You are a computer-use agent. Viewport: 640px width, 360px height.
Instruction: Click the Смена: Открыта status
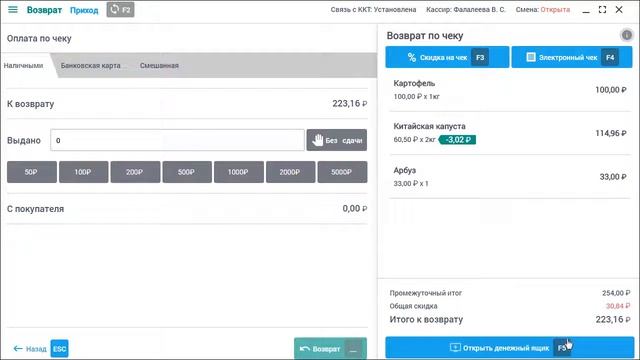pos(542,10)
